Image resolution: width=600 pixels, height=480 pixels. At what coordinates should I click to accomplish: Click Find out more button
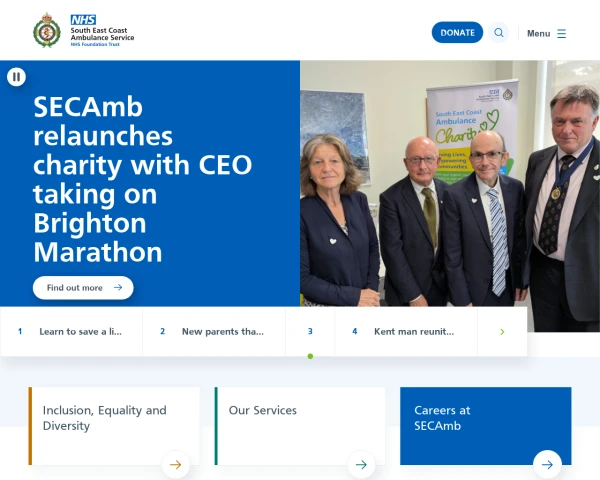[83, 287]
